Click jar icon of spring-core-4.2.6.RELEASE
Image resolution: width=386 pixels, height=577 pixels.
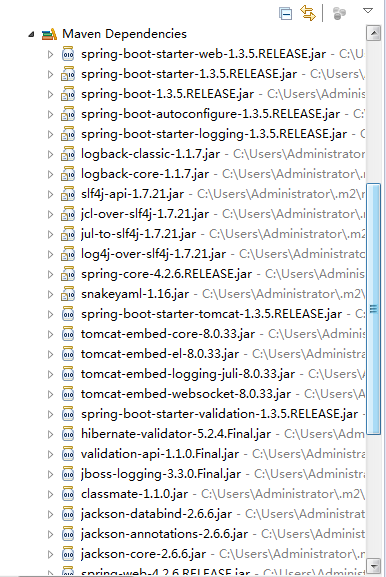(68, 273)
